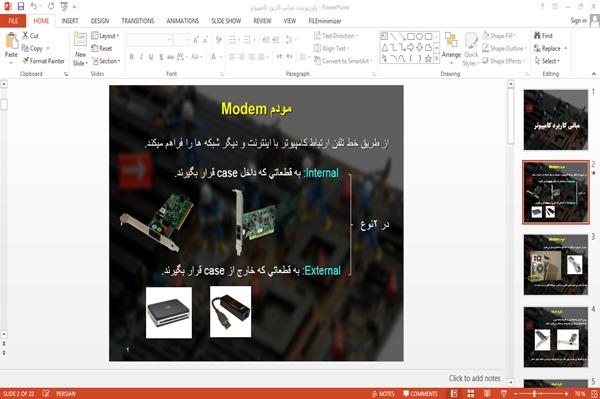This screenshot has height=399, width=600.
Task: Insert a New Slide
Action: tap(80, 50)
